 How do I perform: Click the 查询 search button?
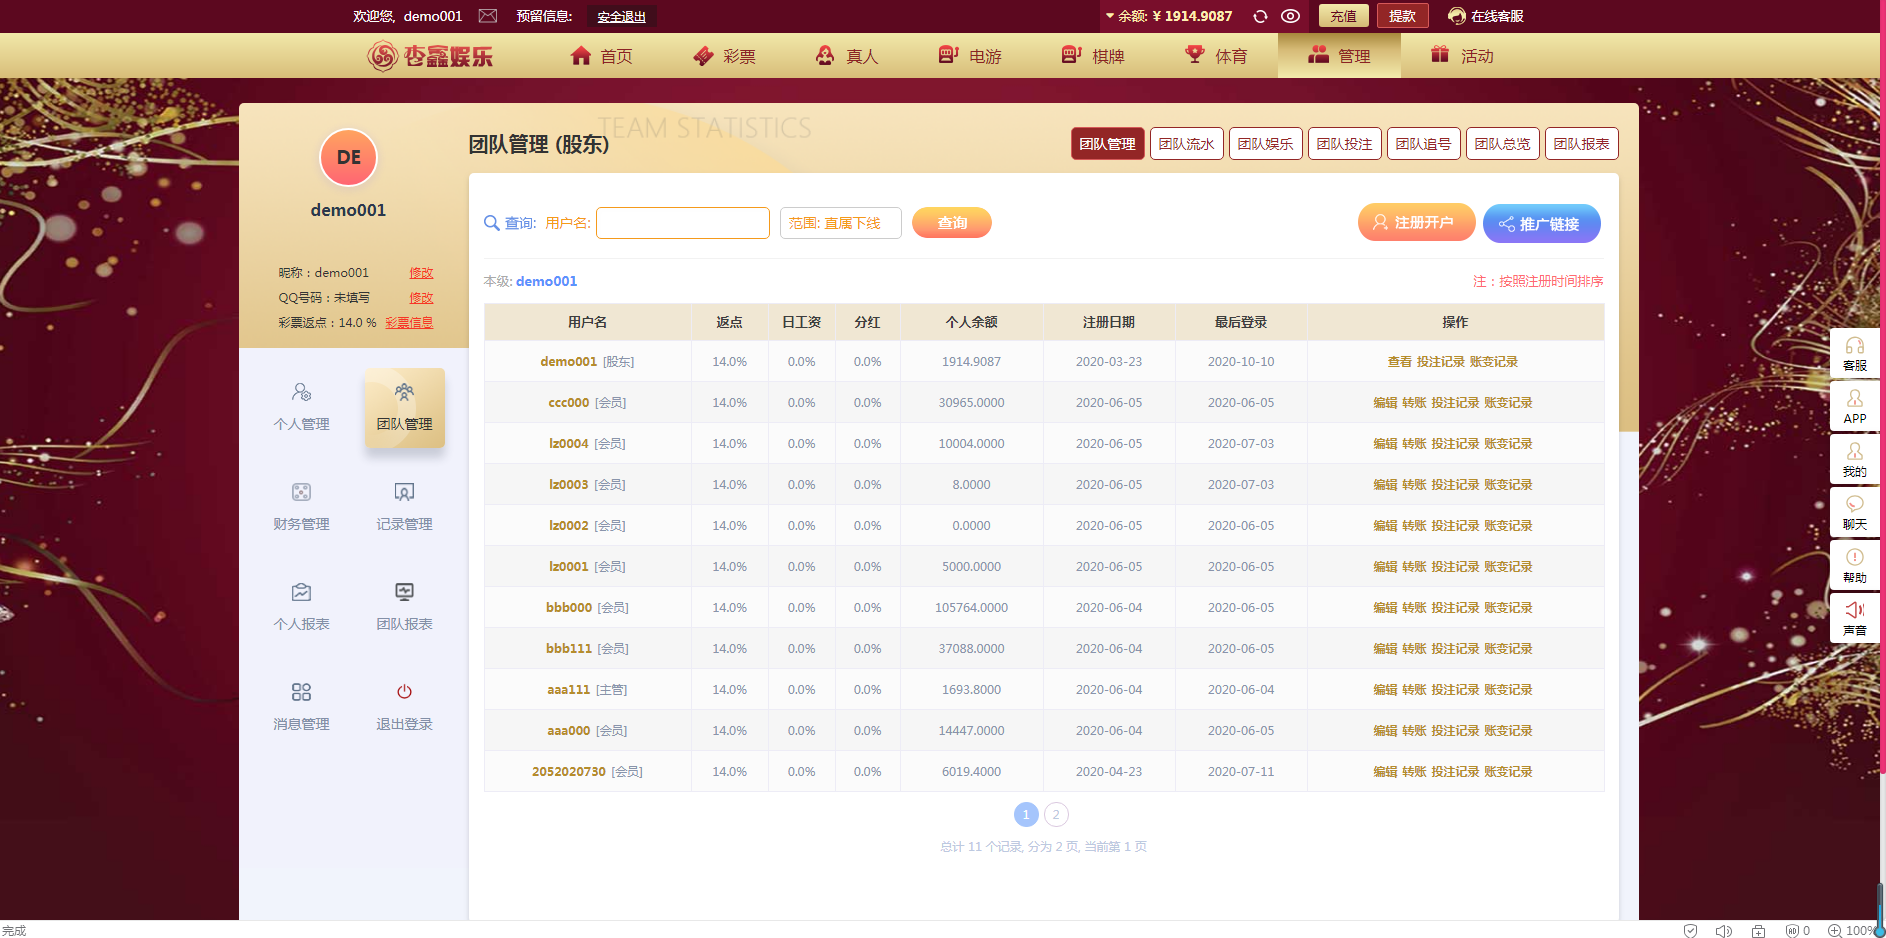coord(951,223)
